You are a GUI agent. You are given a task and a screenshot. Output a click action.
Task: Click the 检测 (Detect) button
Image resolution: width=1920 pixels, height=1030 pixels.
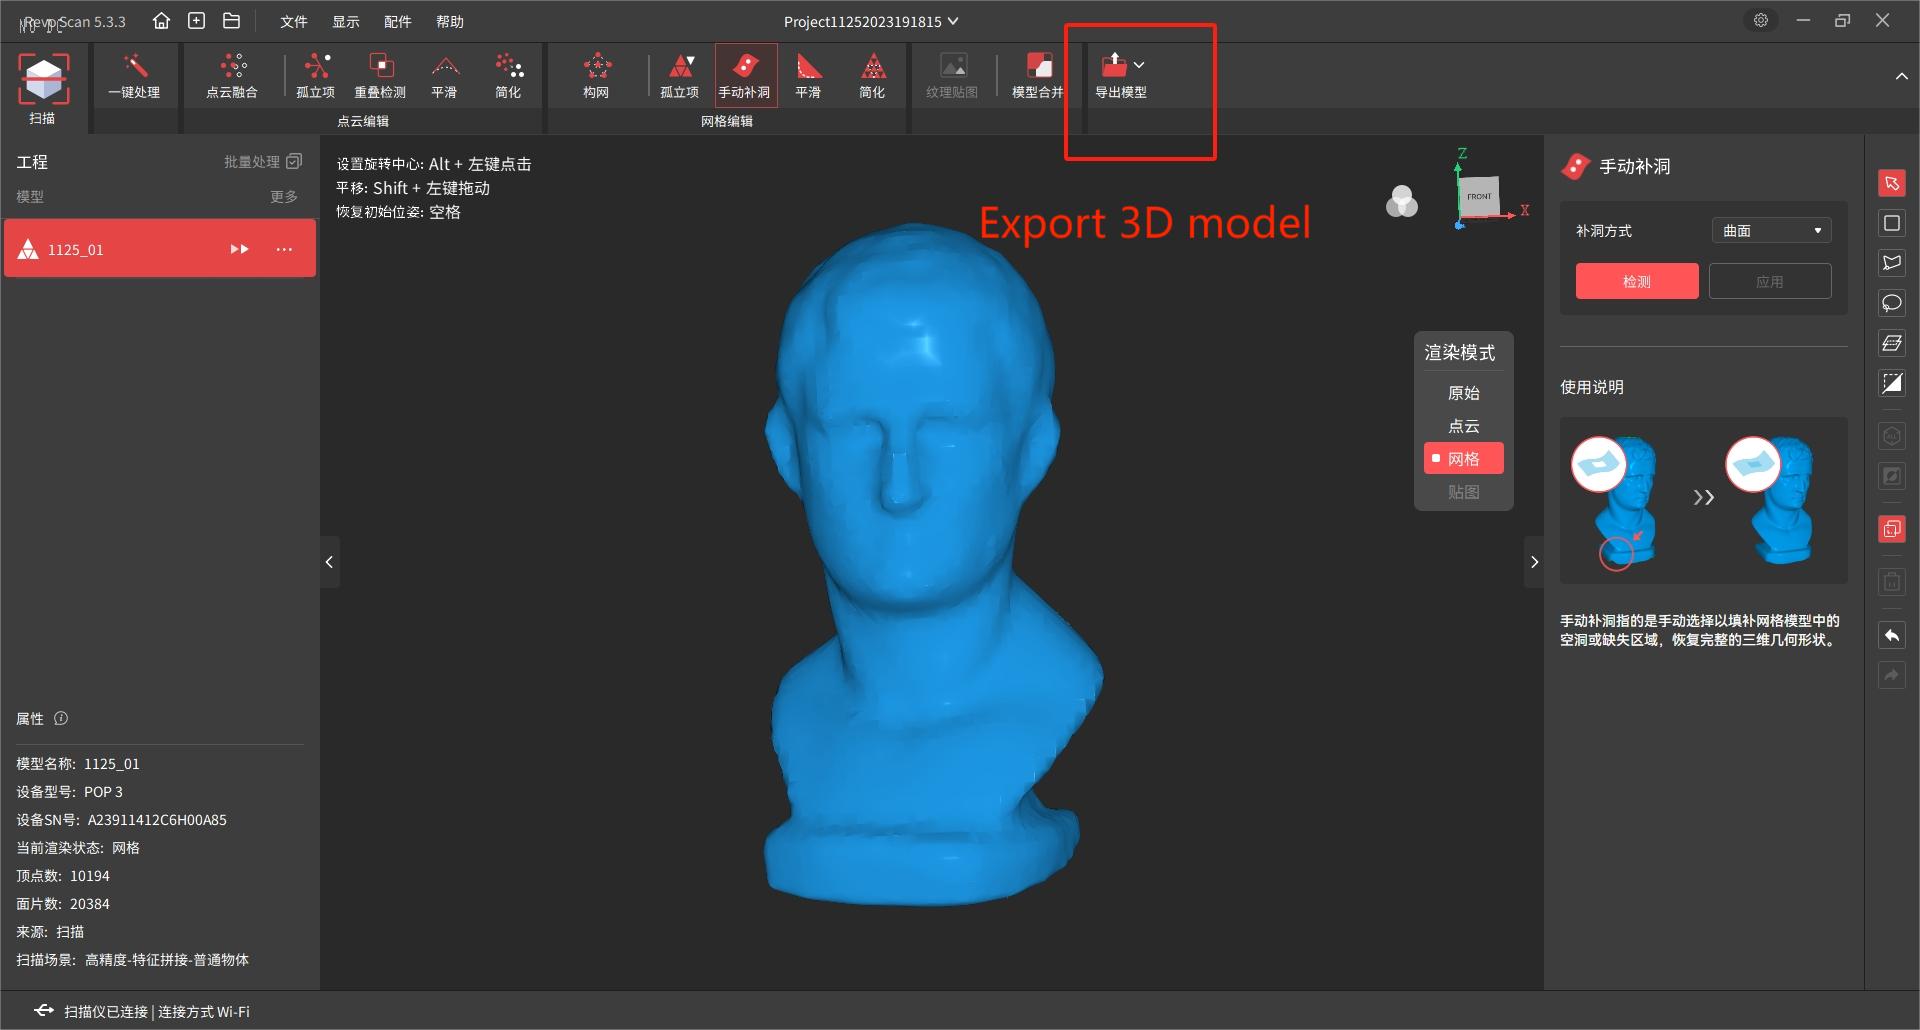coord(1637,282)
